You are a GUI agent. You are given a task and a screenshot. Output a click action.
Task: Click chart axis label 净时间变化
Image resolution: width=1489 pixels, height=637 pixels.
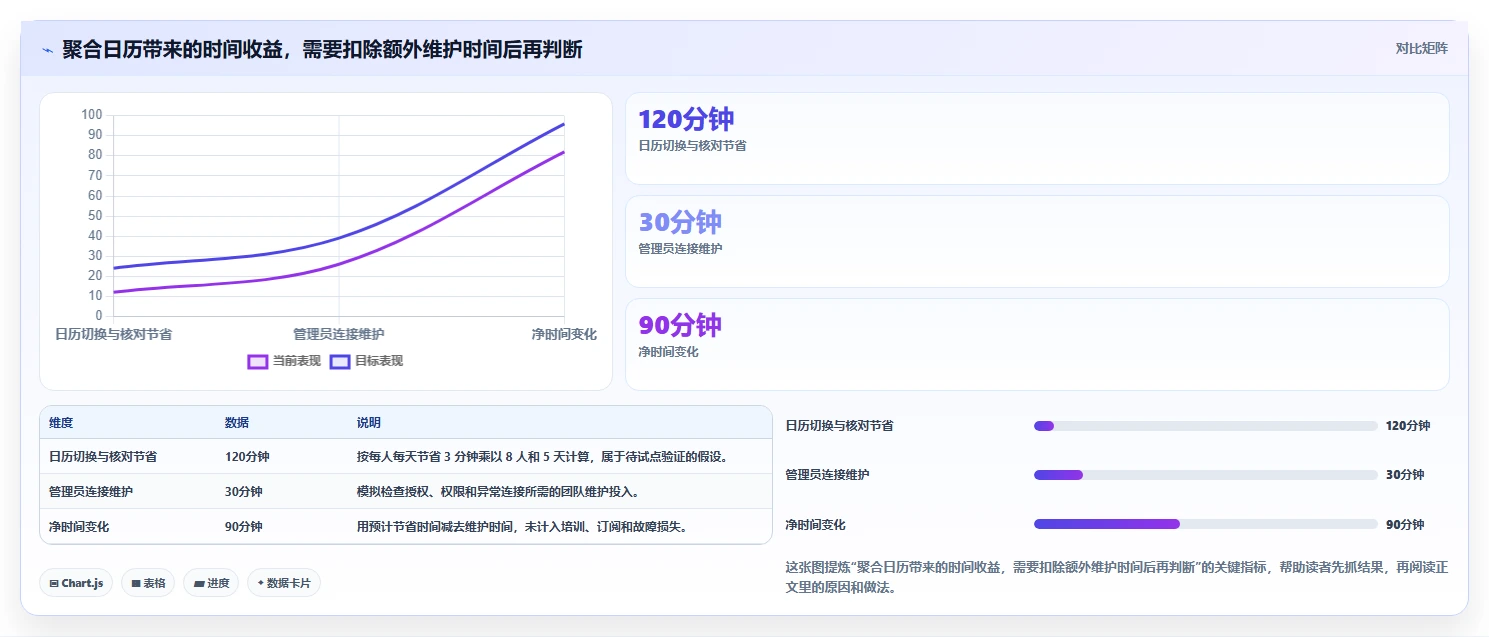[564, 334]
